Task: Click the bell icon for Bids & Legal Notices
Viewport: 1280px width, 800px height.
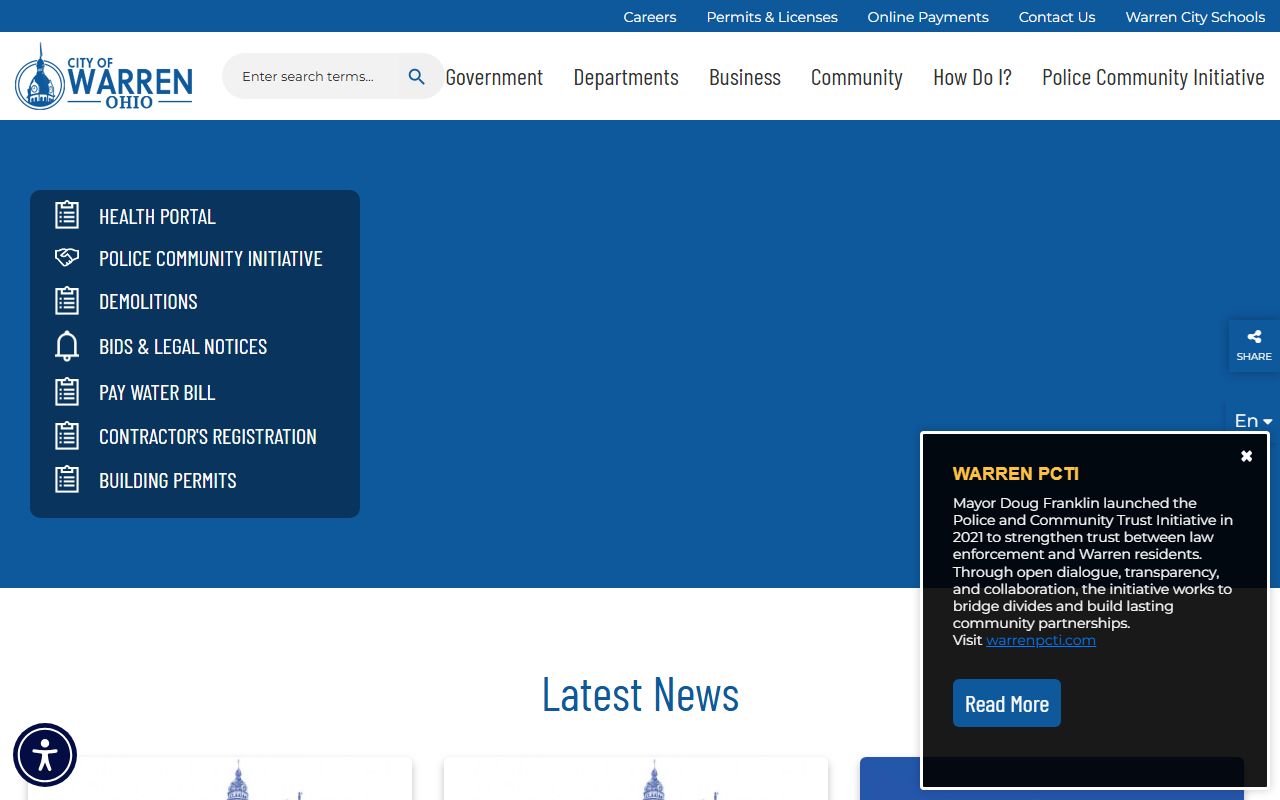Action: (67, 346)
